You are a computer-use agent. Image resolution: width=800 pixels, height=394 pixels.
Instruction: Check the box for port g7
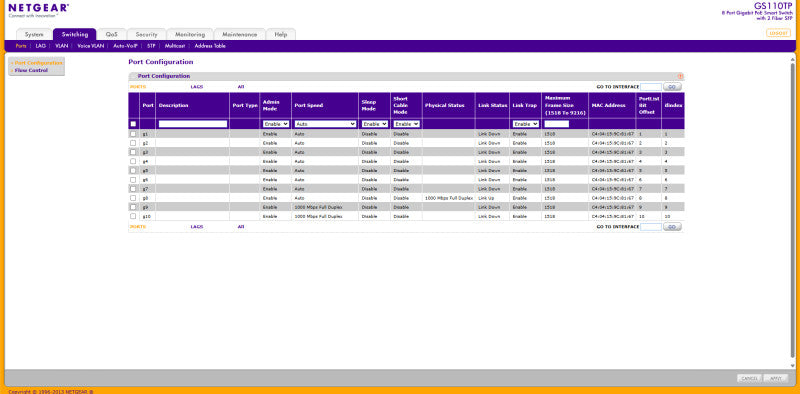[x=133, y=189]
